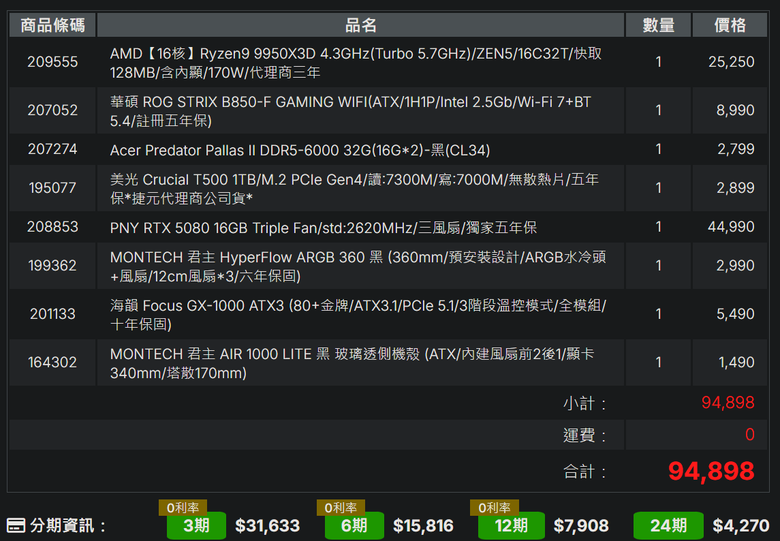Select the MONTECH HyperFlow ARGB 360 item
This screenshot has width=780, height=541.
(358, 267)
